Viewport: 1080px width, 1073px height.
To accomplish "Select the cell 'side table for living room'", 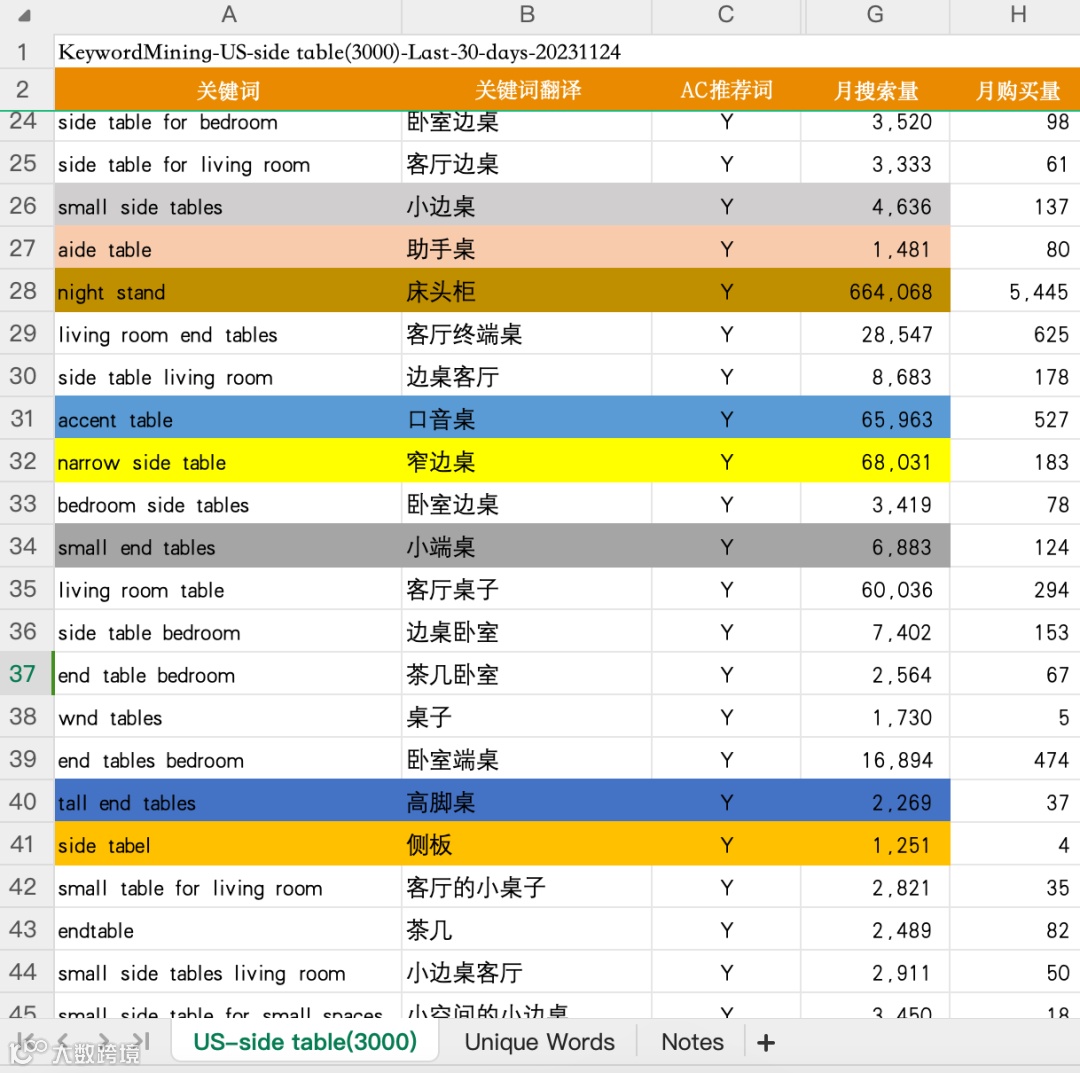I will [x=228, y=164].
